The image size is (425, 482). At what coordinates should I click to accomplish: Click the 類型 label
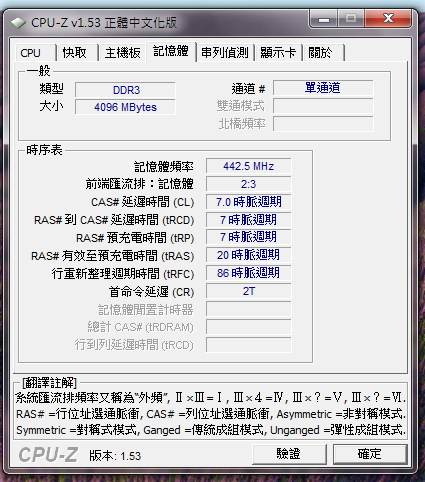51,89
